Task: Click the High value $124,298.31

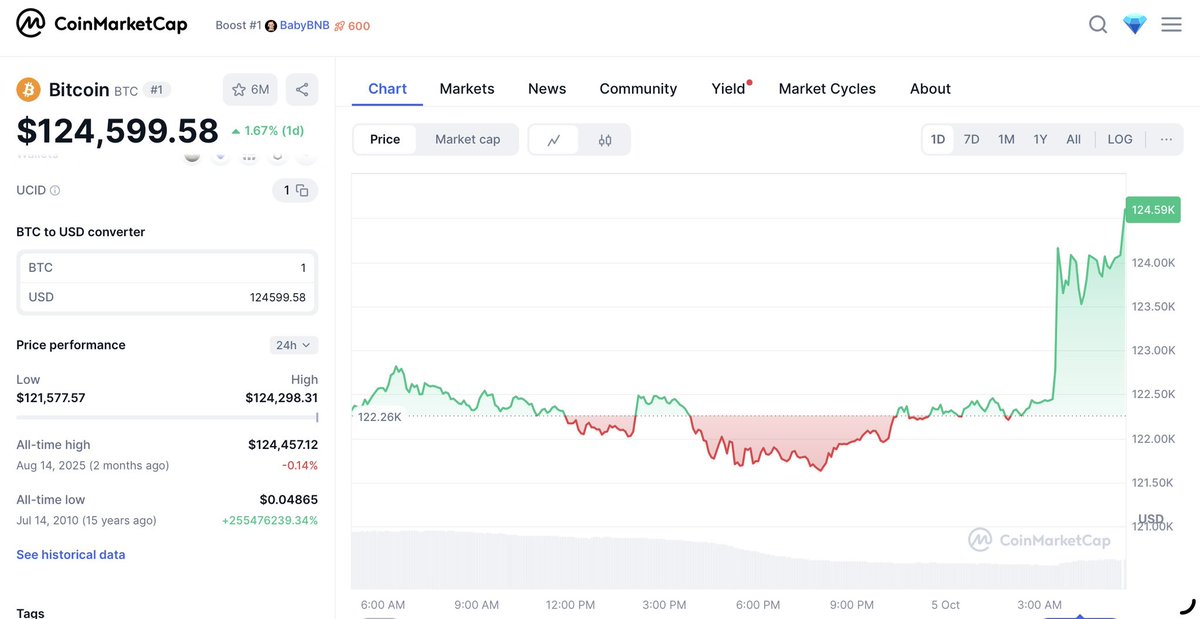Action: [282, 398]
